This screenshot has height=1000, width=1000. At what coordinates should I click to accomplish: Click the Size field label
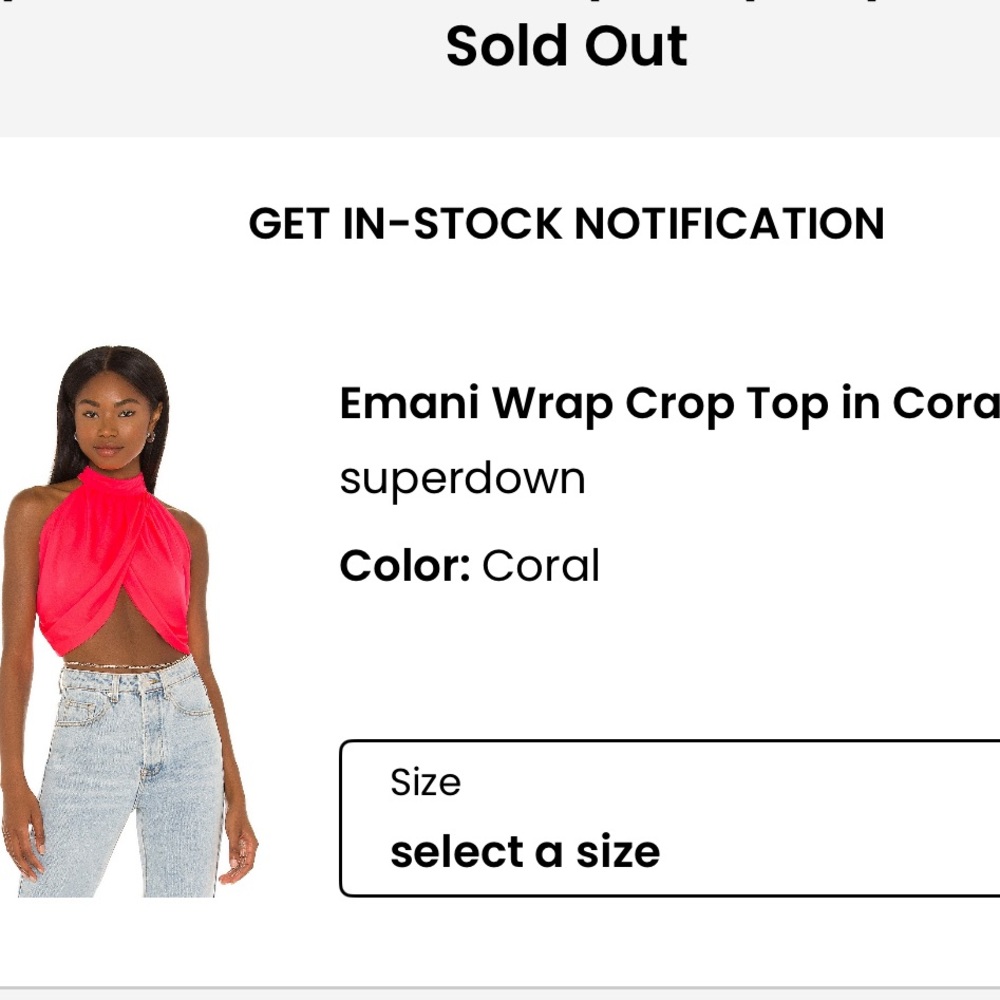425,781
